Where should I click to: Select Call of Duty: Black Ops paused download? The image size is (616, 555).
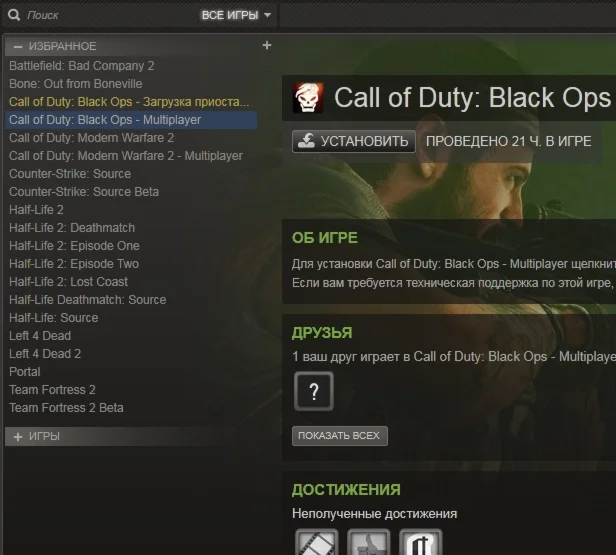(x=129, y=102)
